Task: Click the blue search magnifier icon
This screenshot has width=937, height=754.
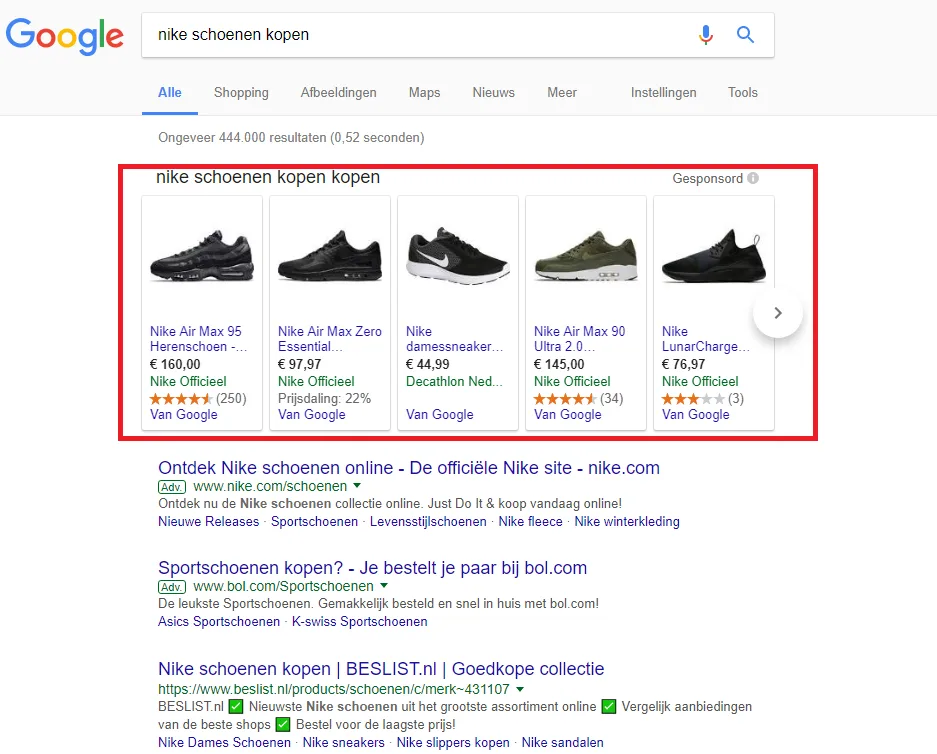Action: (745, 35)
